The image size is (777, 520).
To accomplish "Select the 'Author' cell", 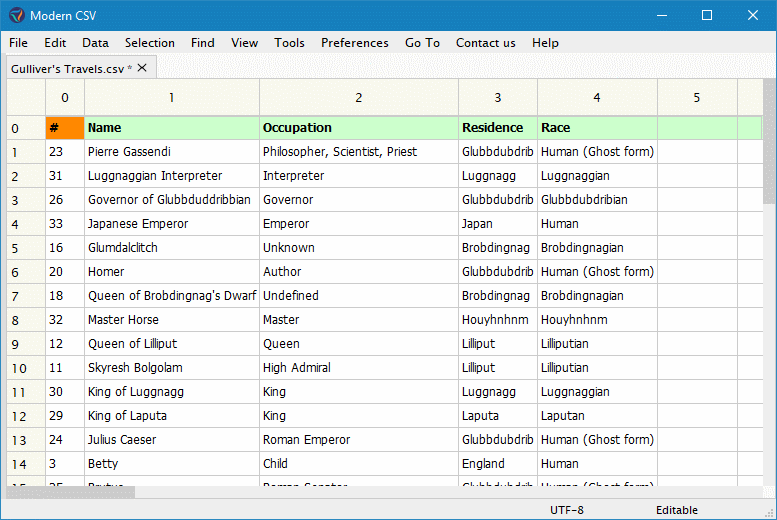I will [359, 272].
